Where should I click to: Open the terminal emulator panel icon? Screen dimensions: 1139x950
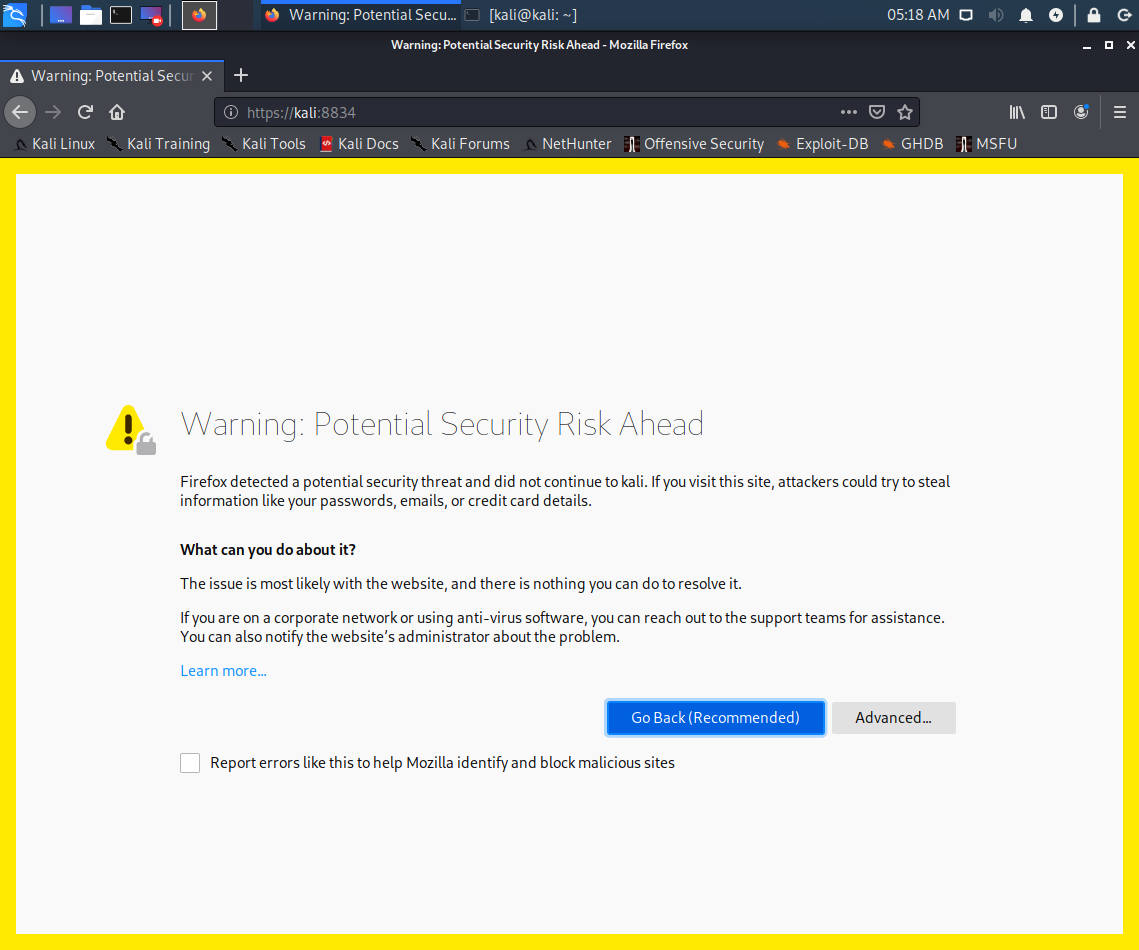(x=121, y=15)
